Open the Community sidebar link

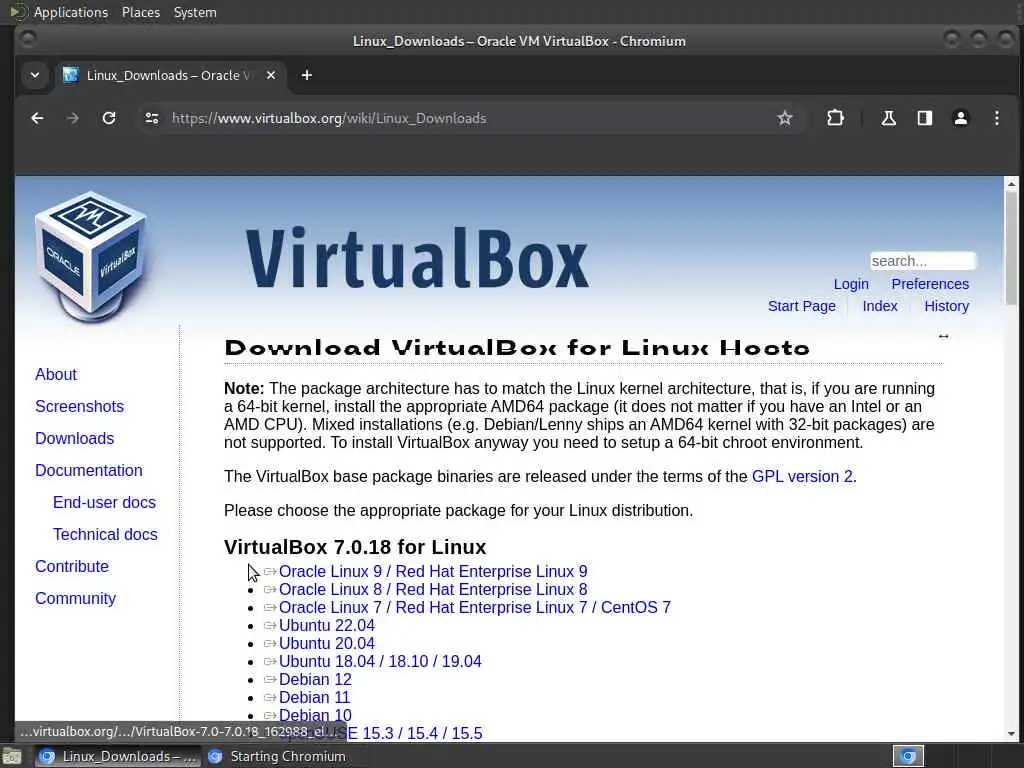click(75, 598)
